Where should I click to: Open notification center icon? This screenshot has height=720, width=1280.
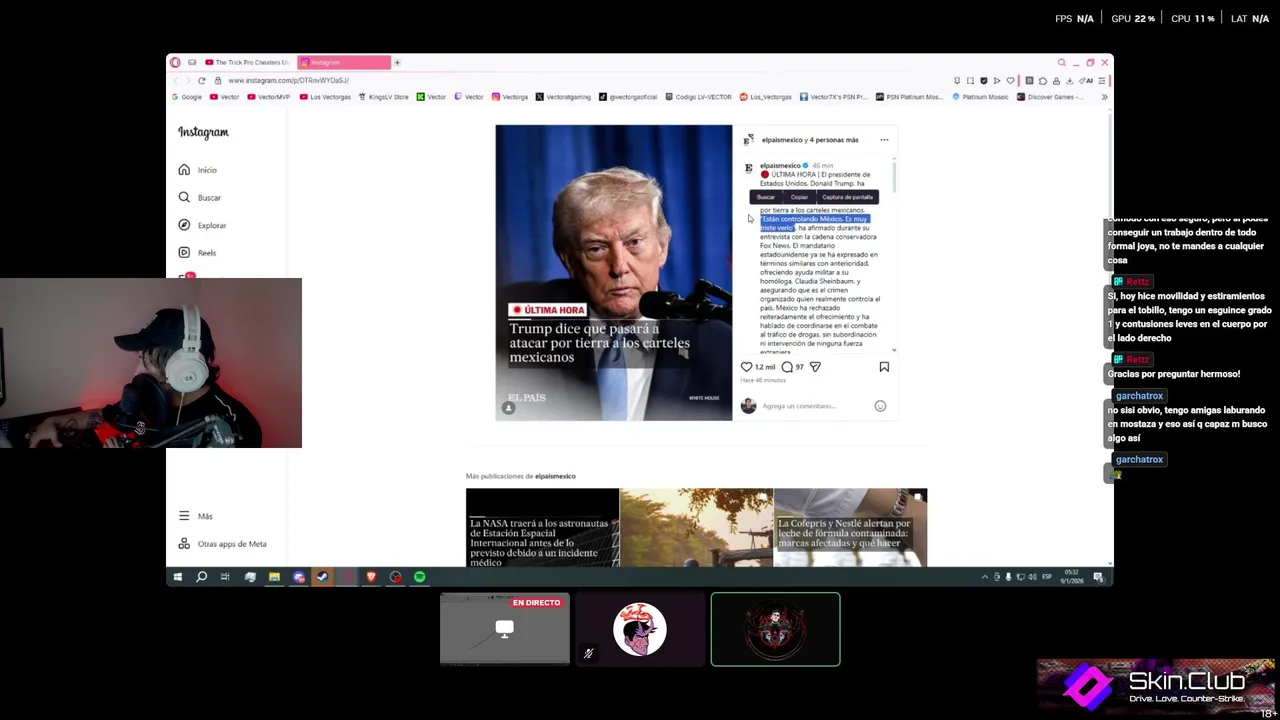1098,577
